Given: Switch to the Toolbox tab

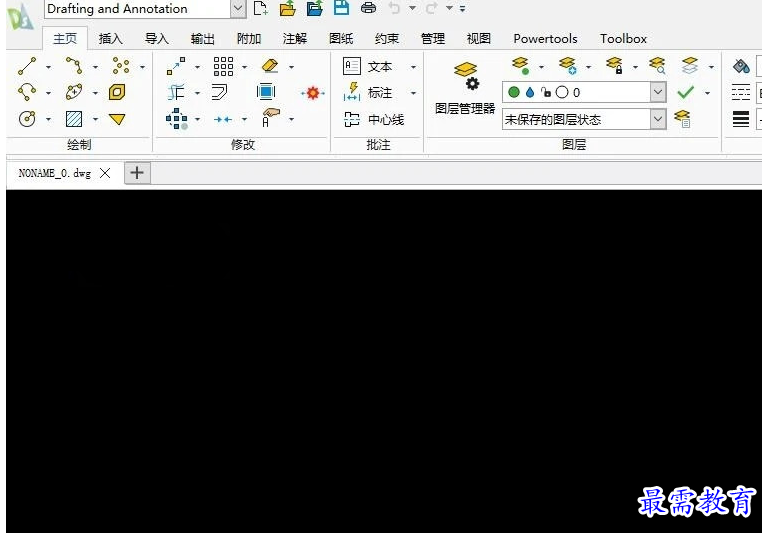Looking at the screenshot, I should 623,38.
